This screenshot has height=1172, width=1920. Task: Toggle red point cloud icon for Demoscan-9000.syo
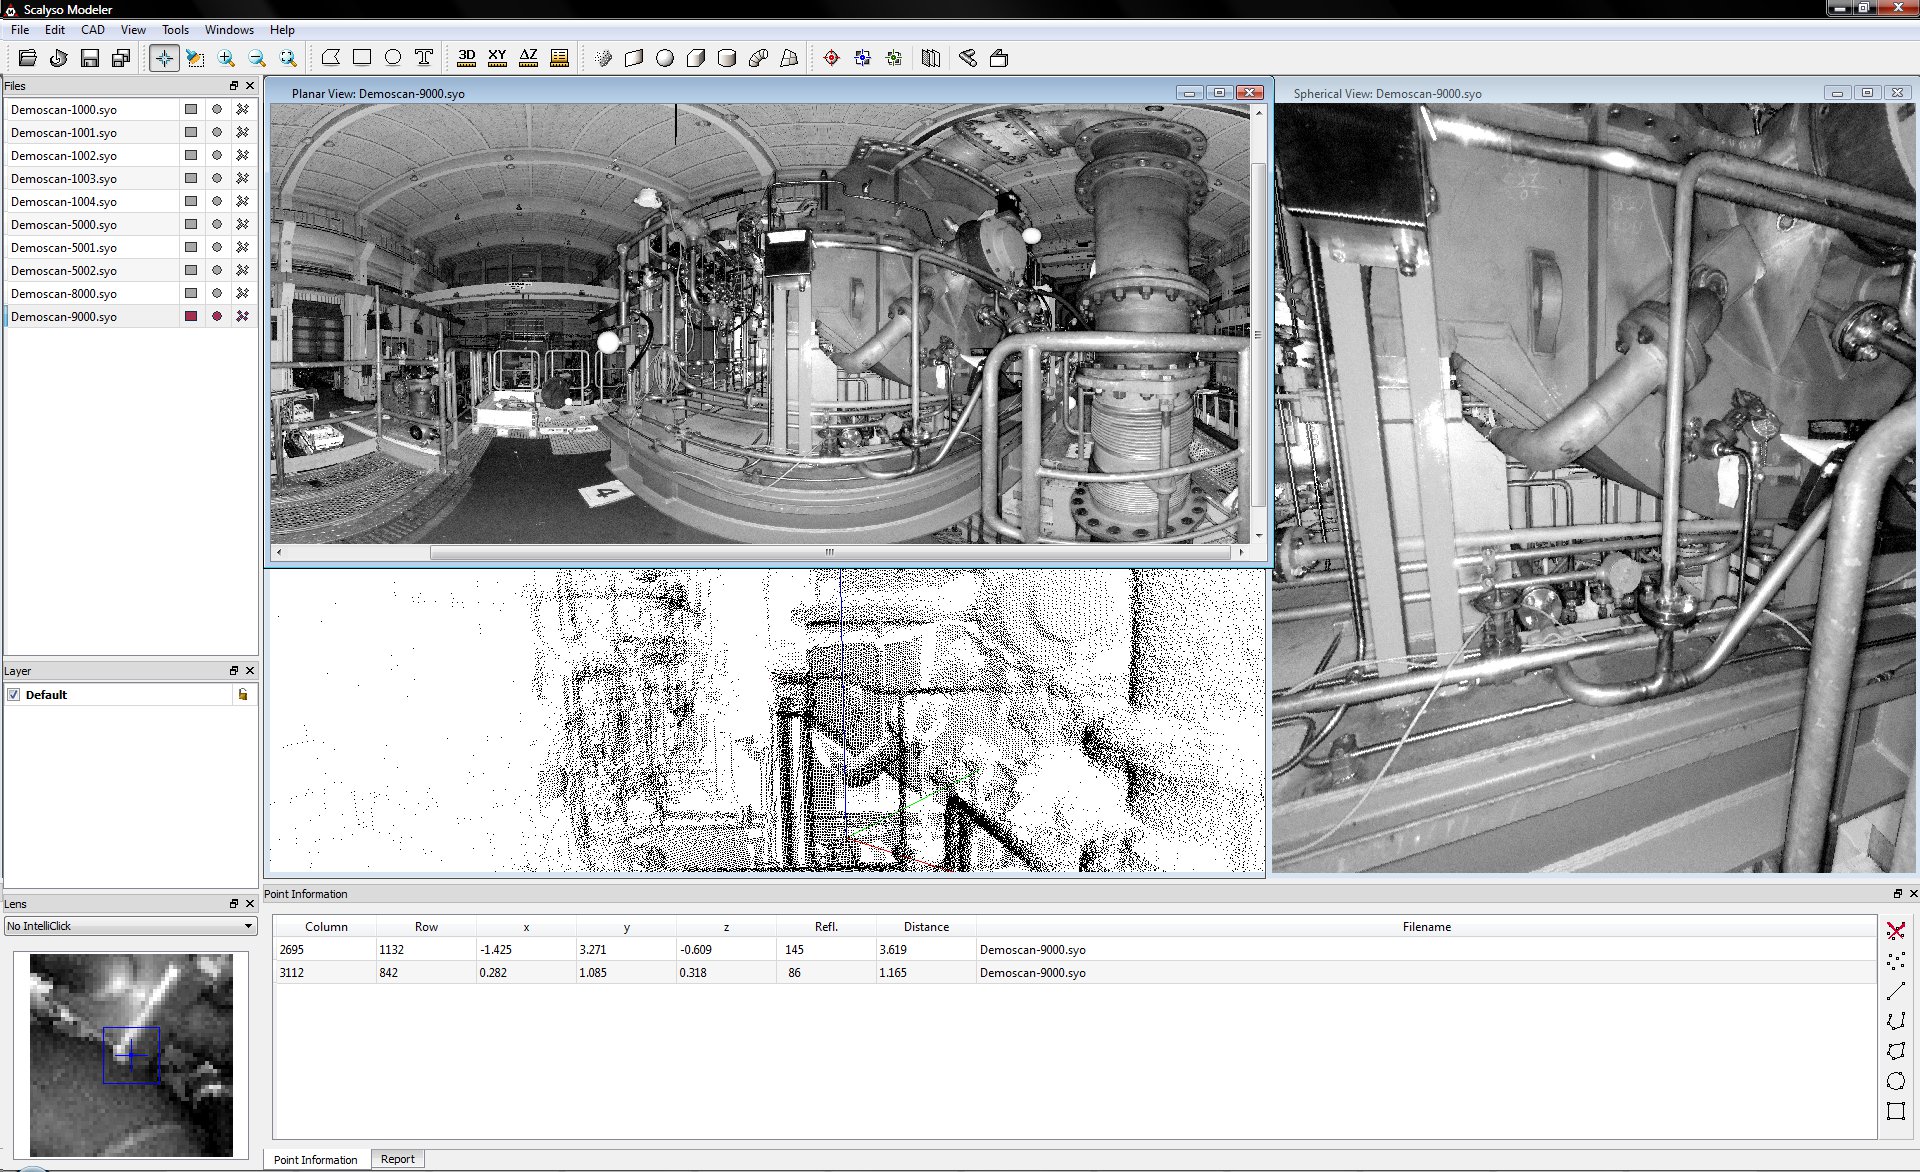(x=242, y=316)
